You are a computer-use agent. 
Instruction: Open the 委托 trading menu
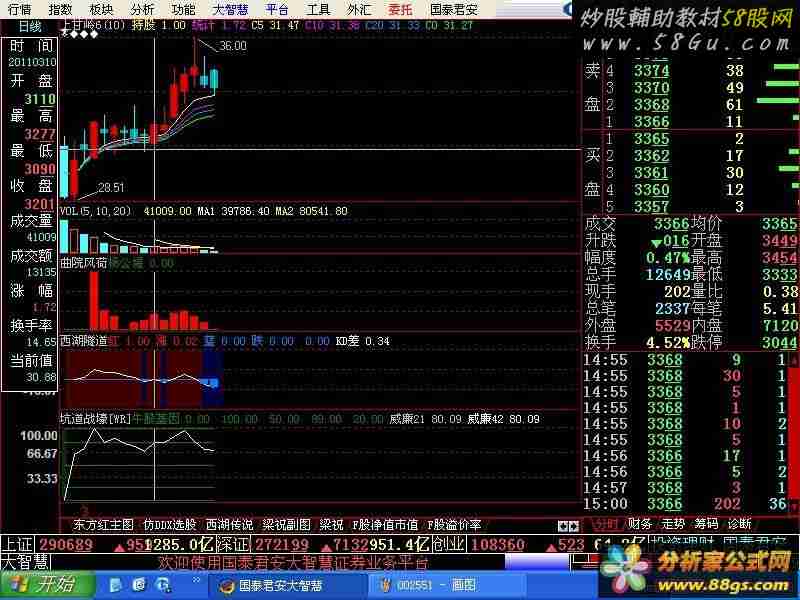point(400,9)
